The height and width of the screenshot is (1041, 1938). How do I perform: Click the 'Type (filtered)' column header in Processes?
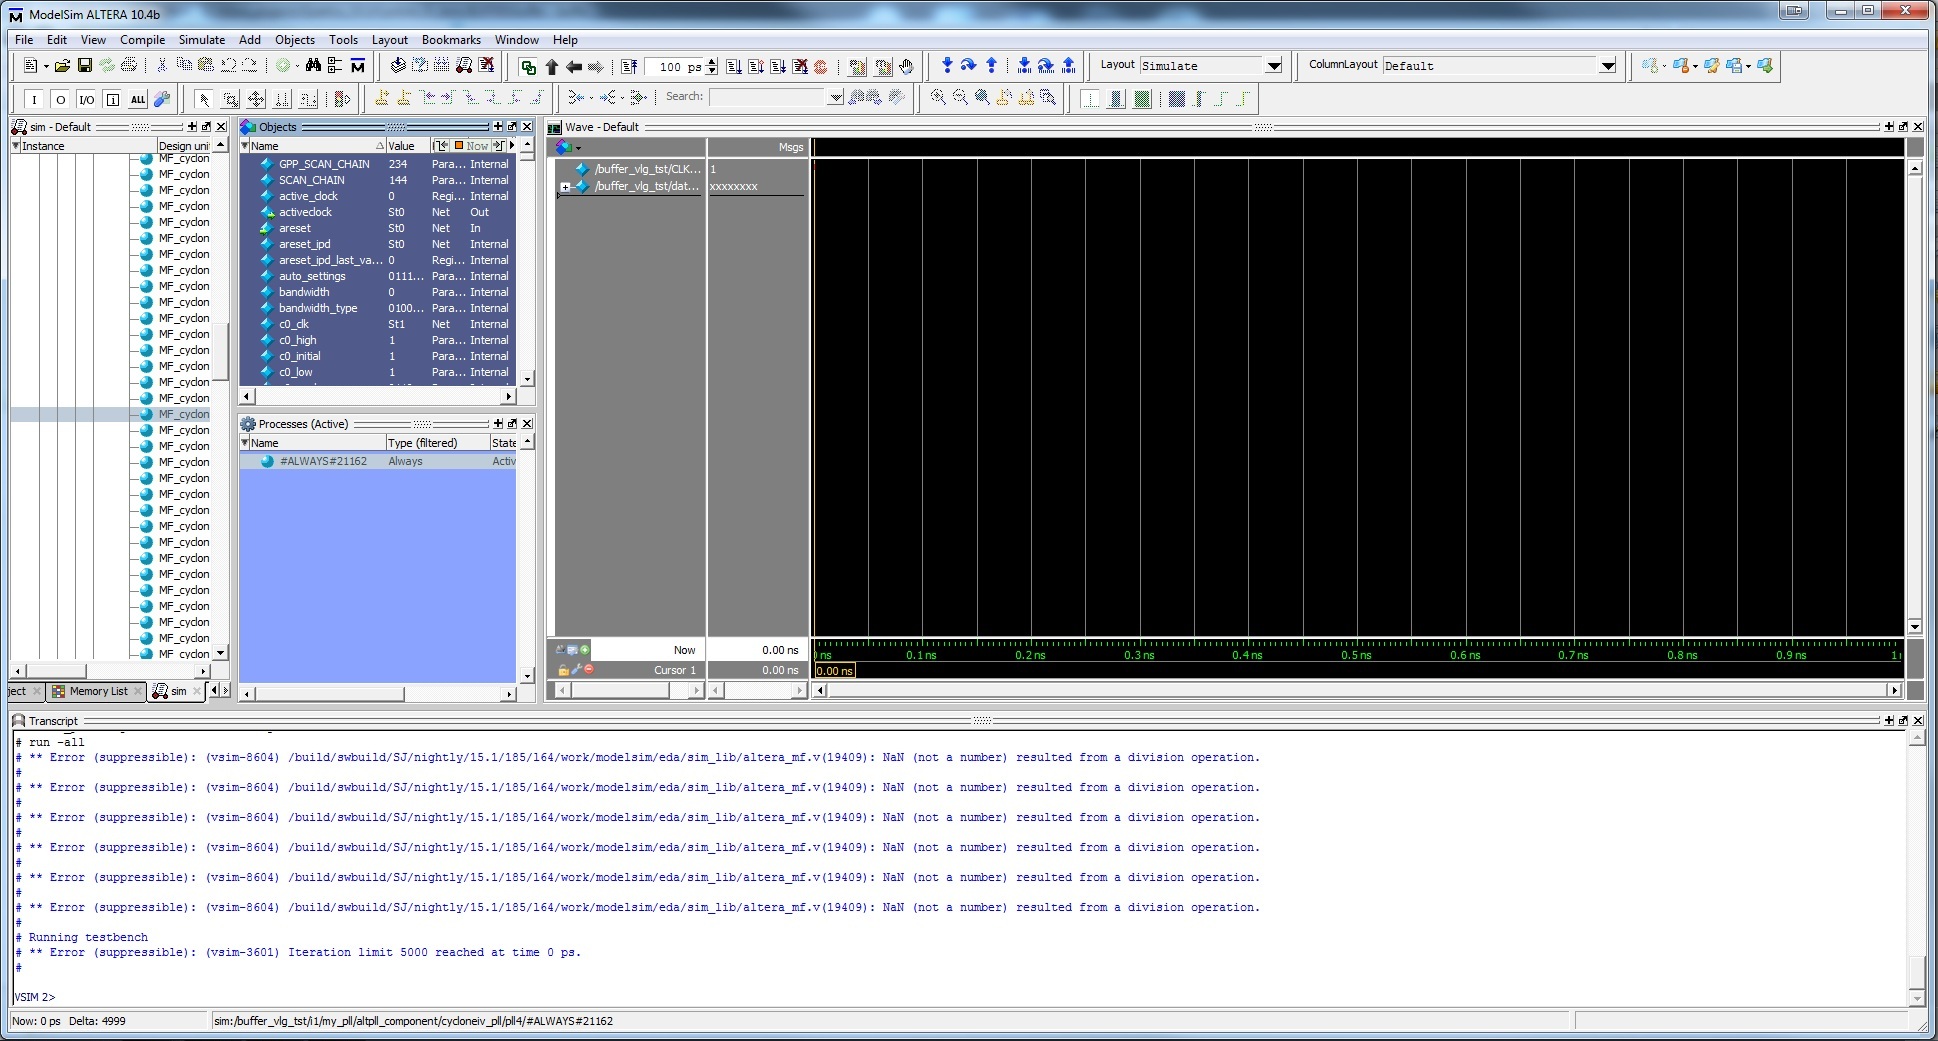437,443
